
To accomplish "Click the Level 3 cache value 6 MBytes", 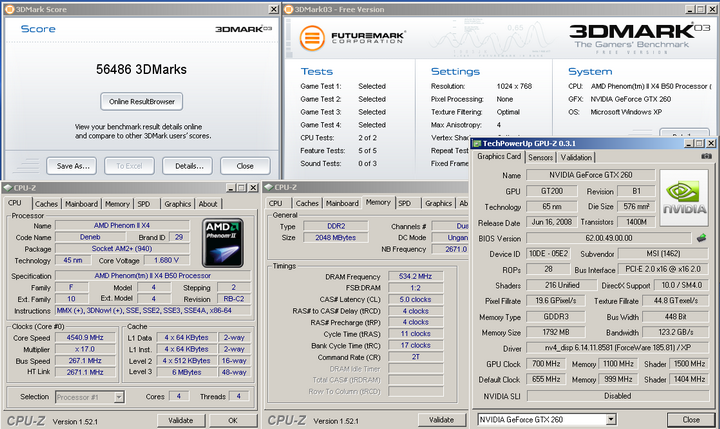I will pyautogui.click(x=187, y=372).
